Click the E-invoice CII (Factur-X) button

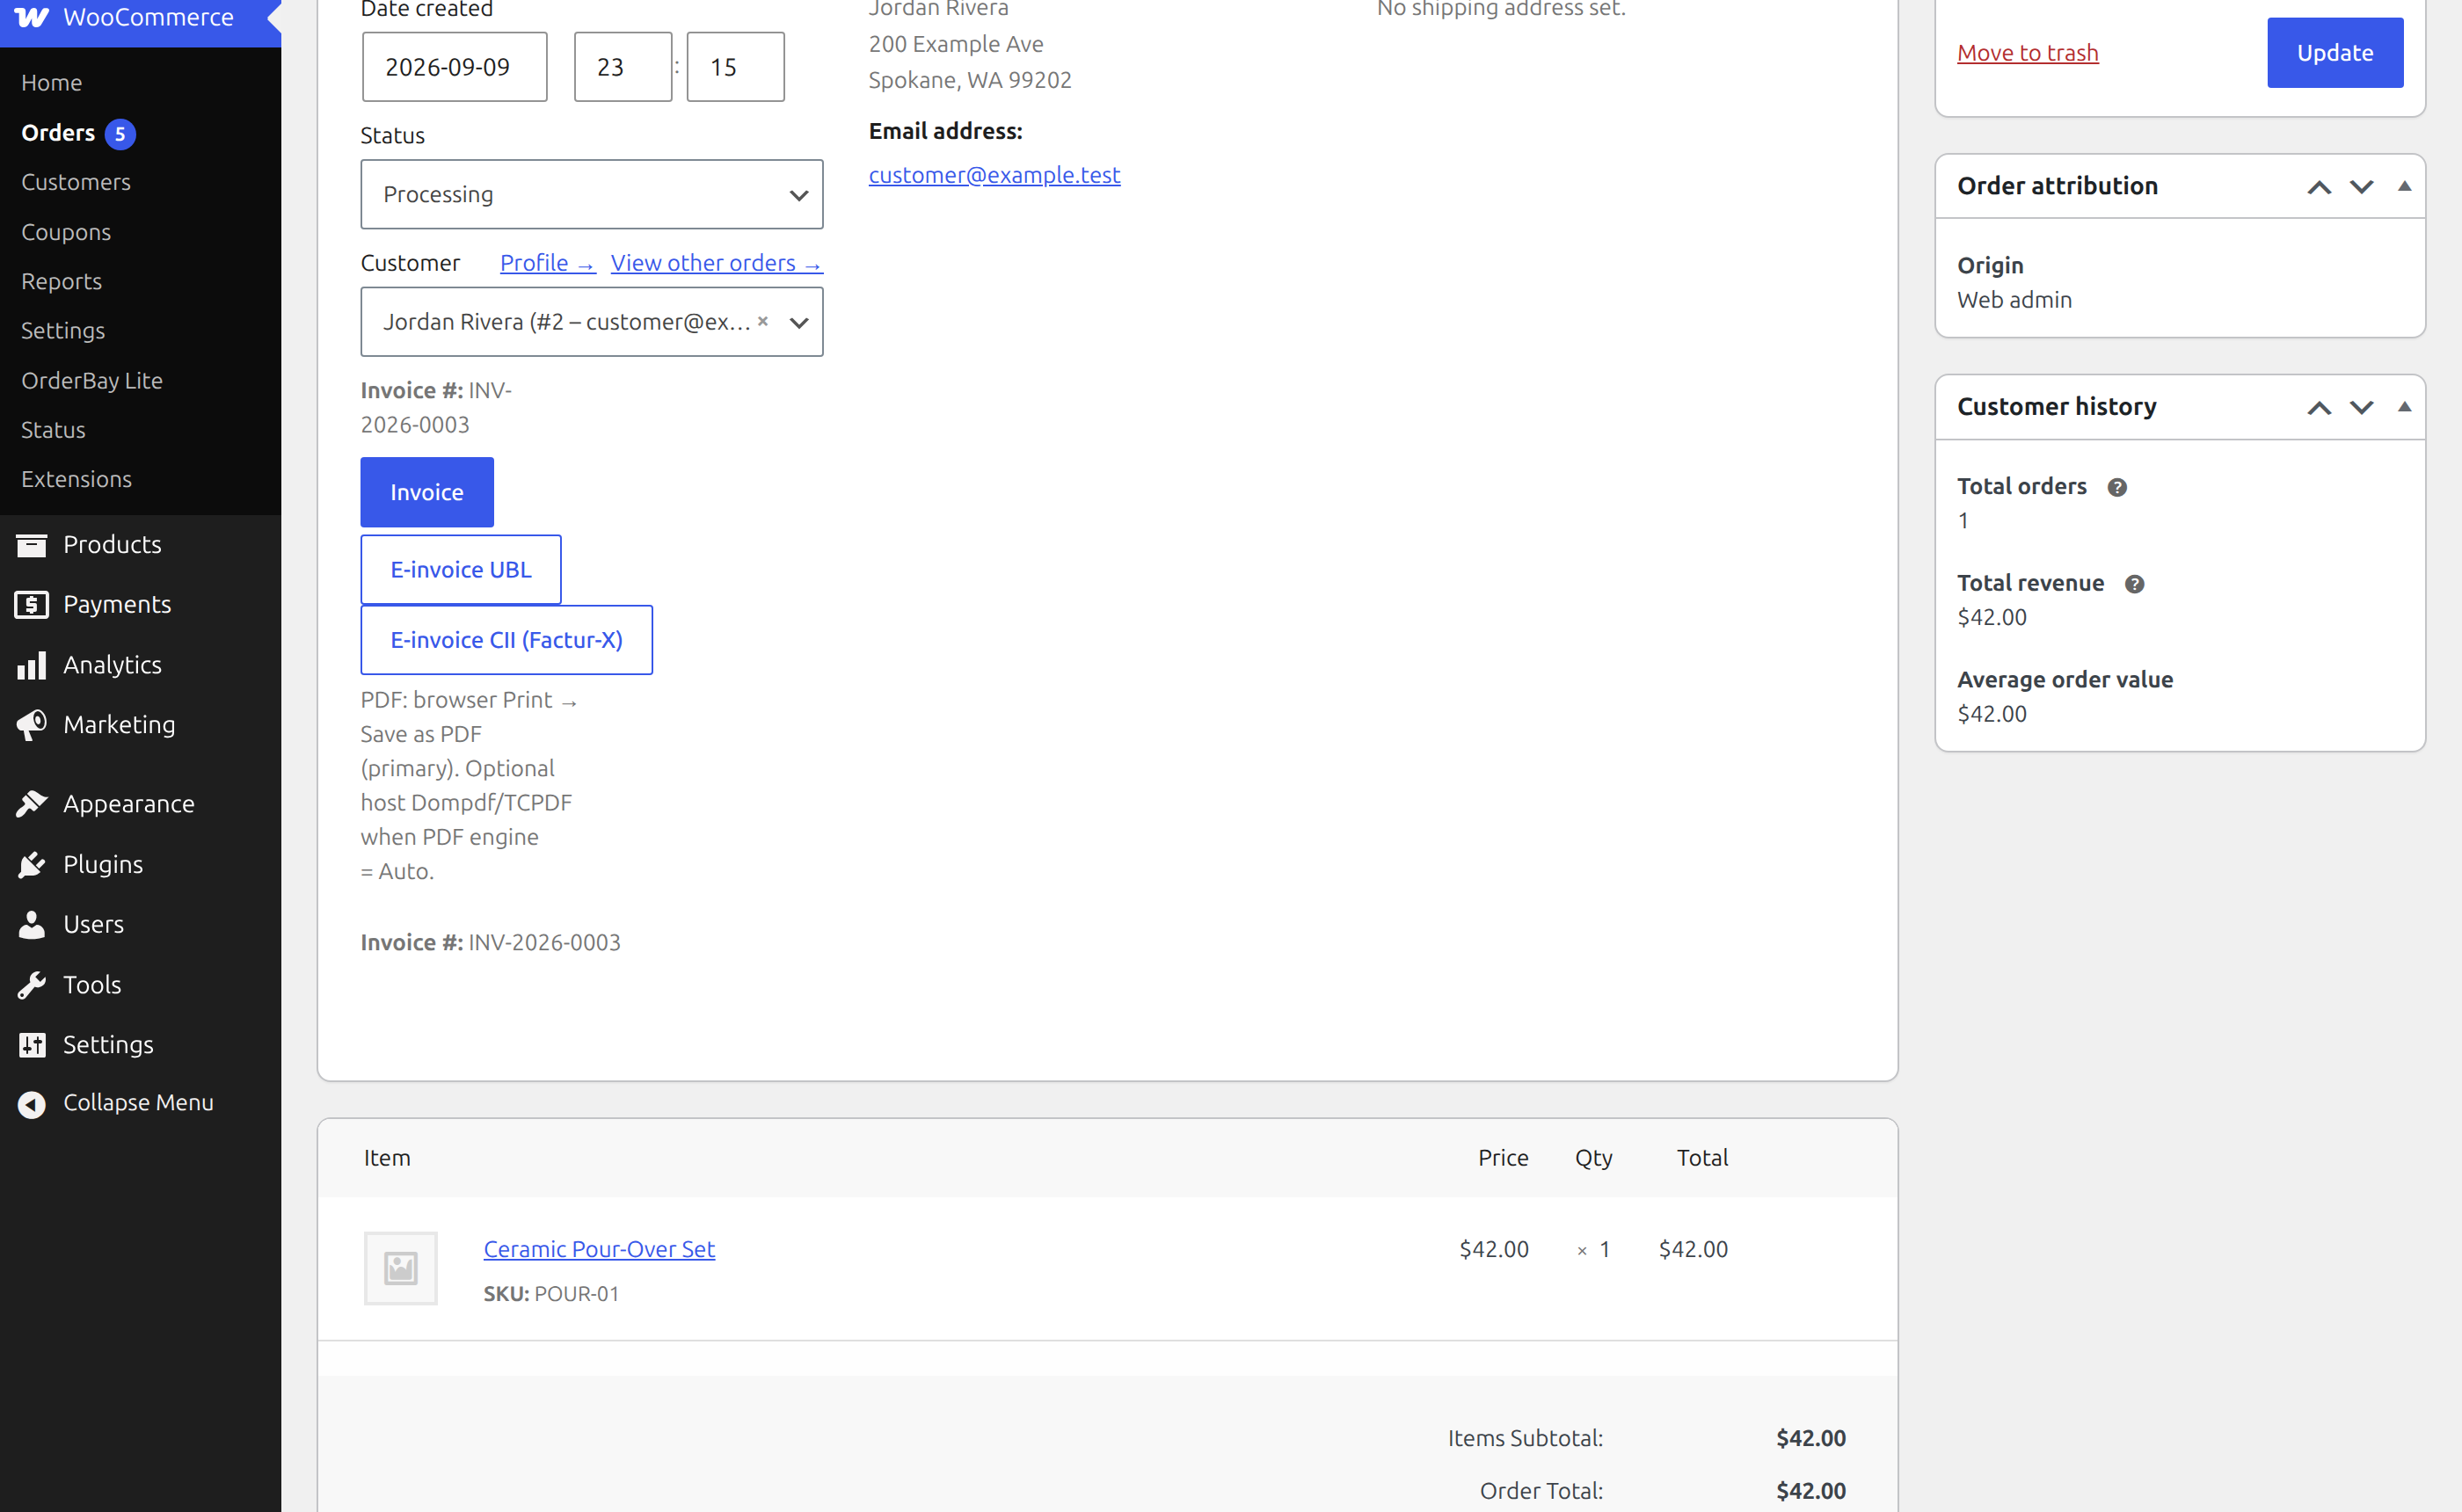507,640
